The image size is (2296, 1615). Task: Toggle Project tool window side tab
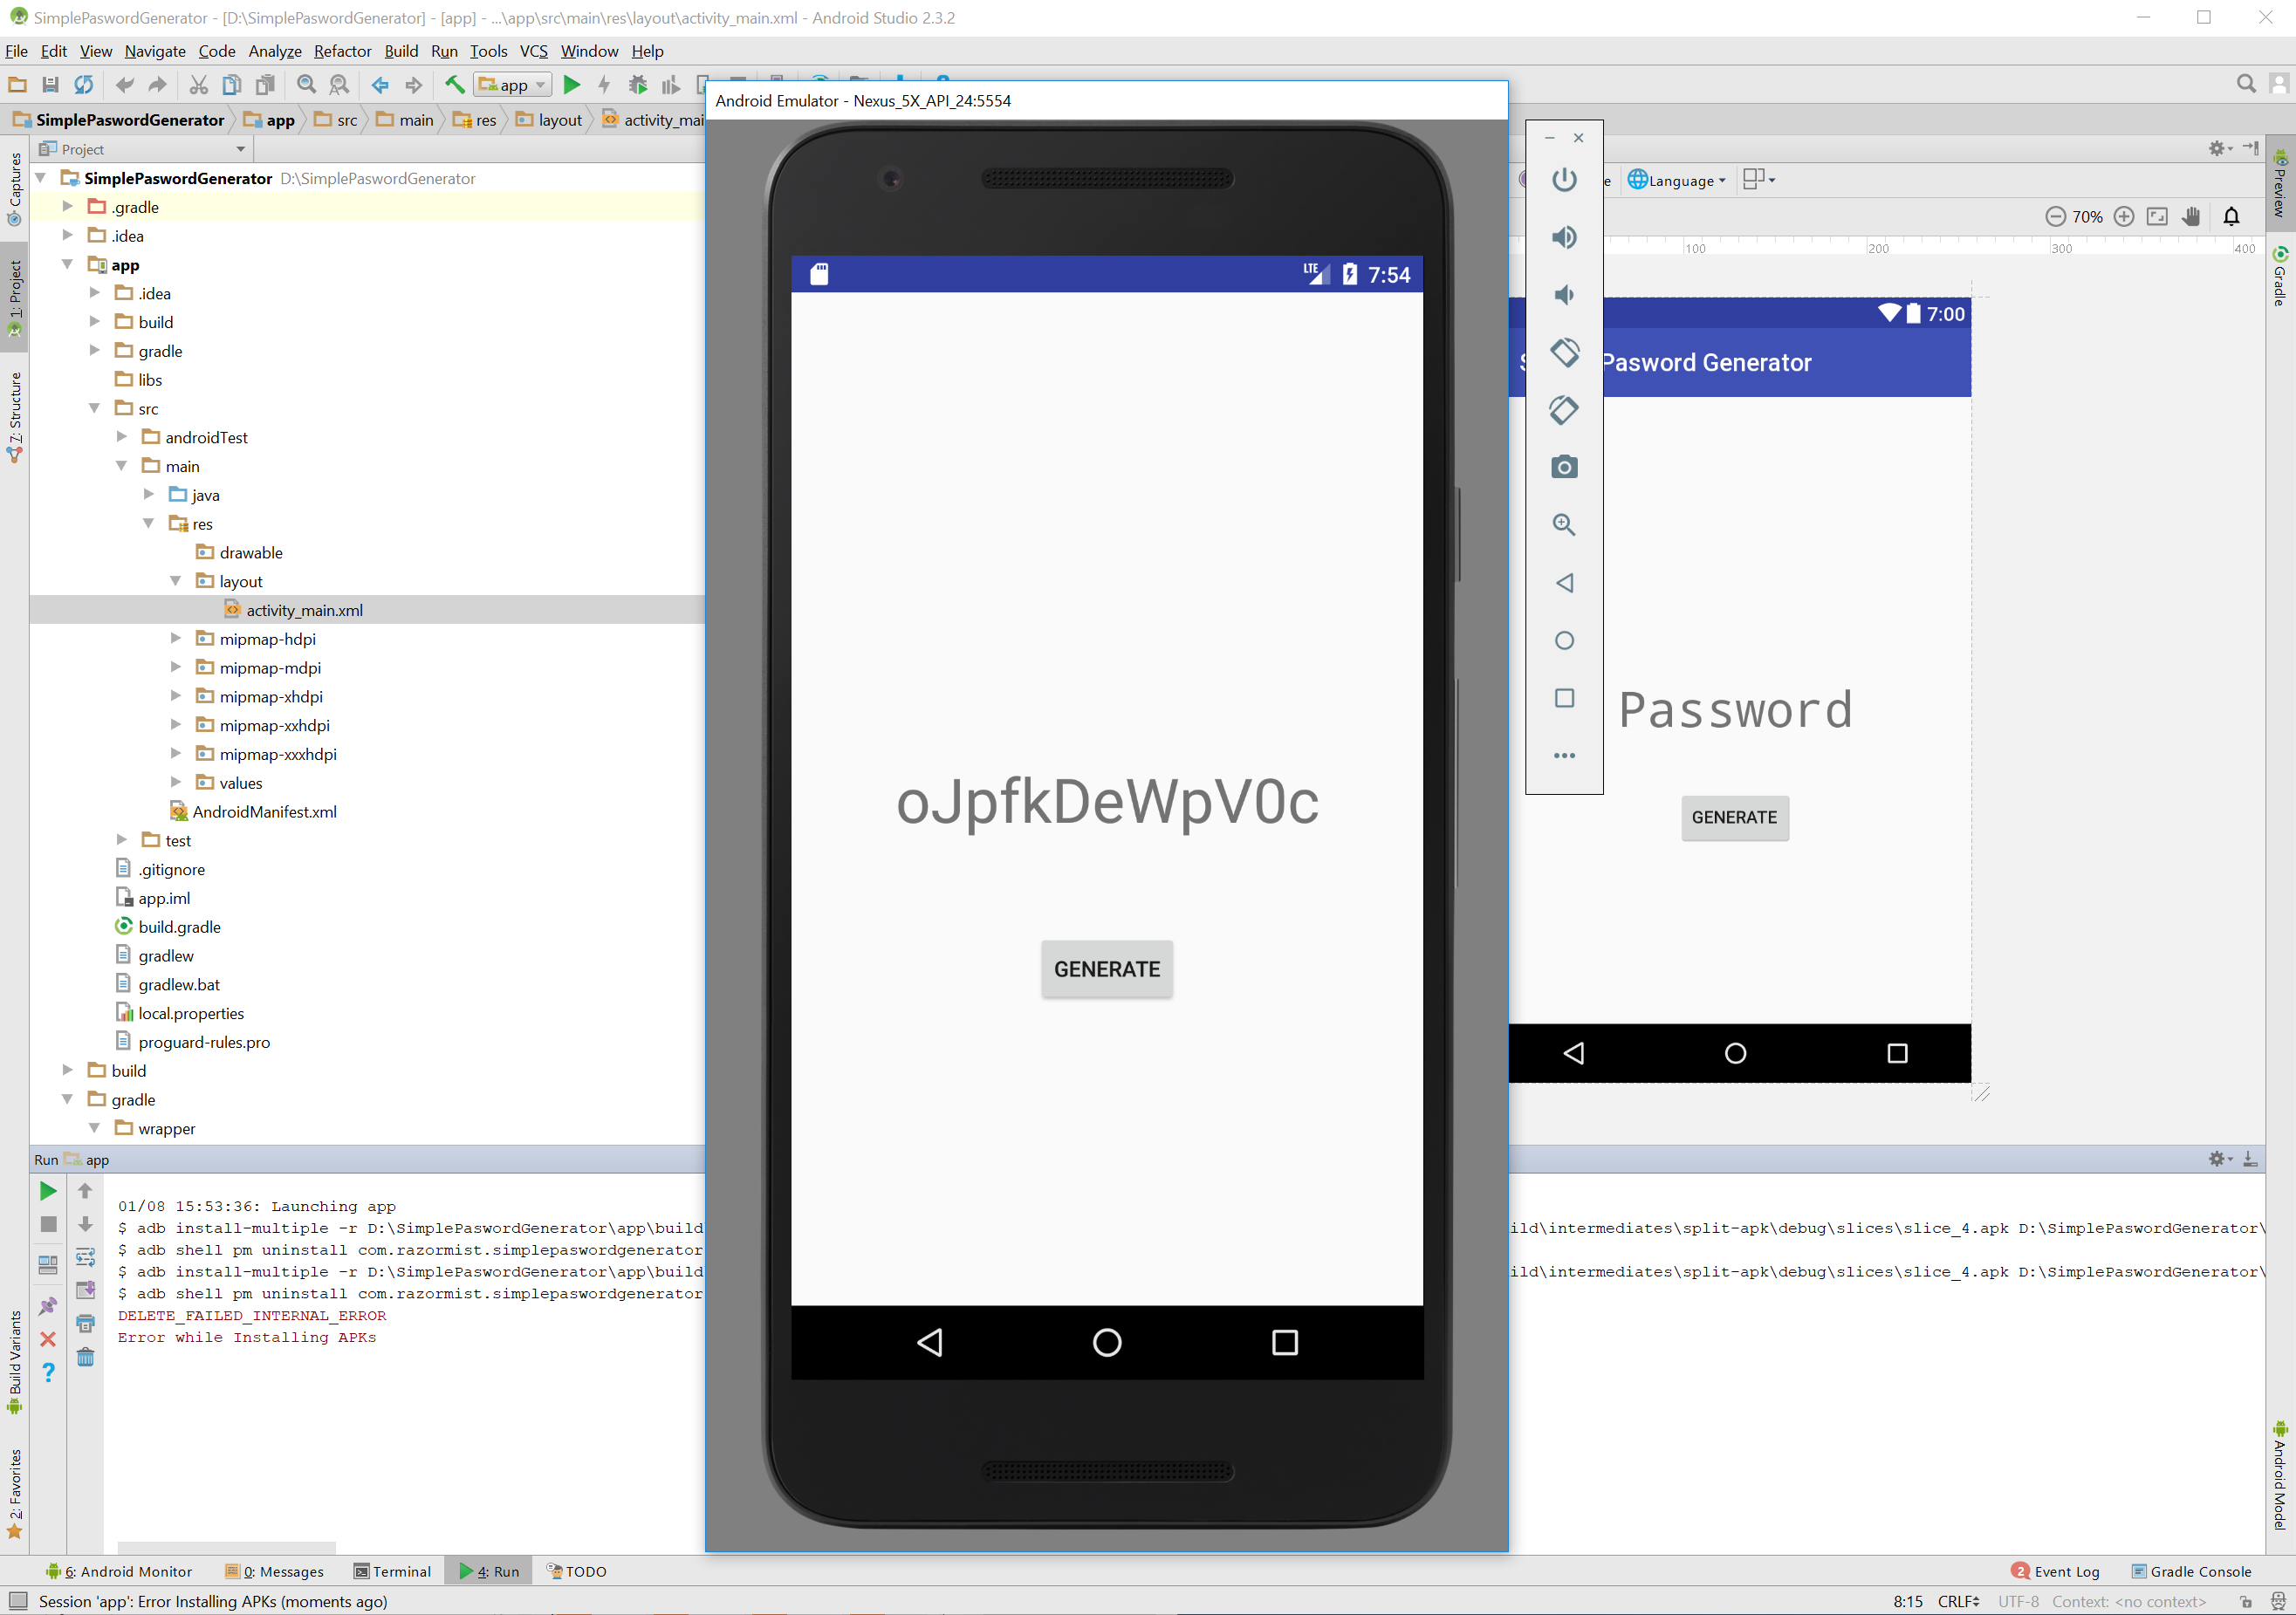click(14, 295)
